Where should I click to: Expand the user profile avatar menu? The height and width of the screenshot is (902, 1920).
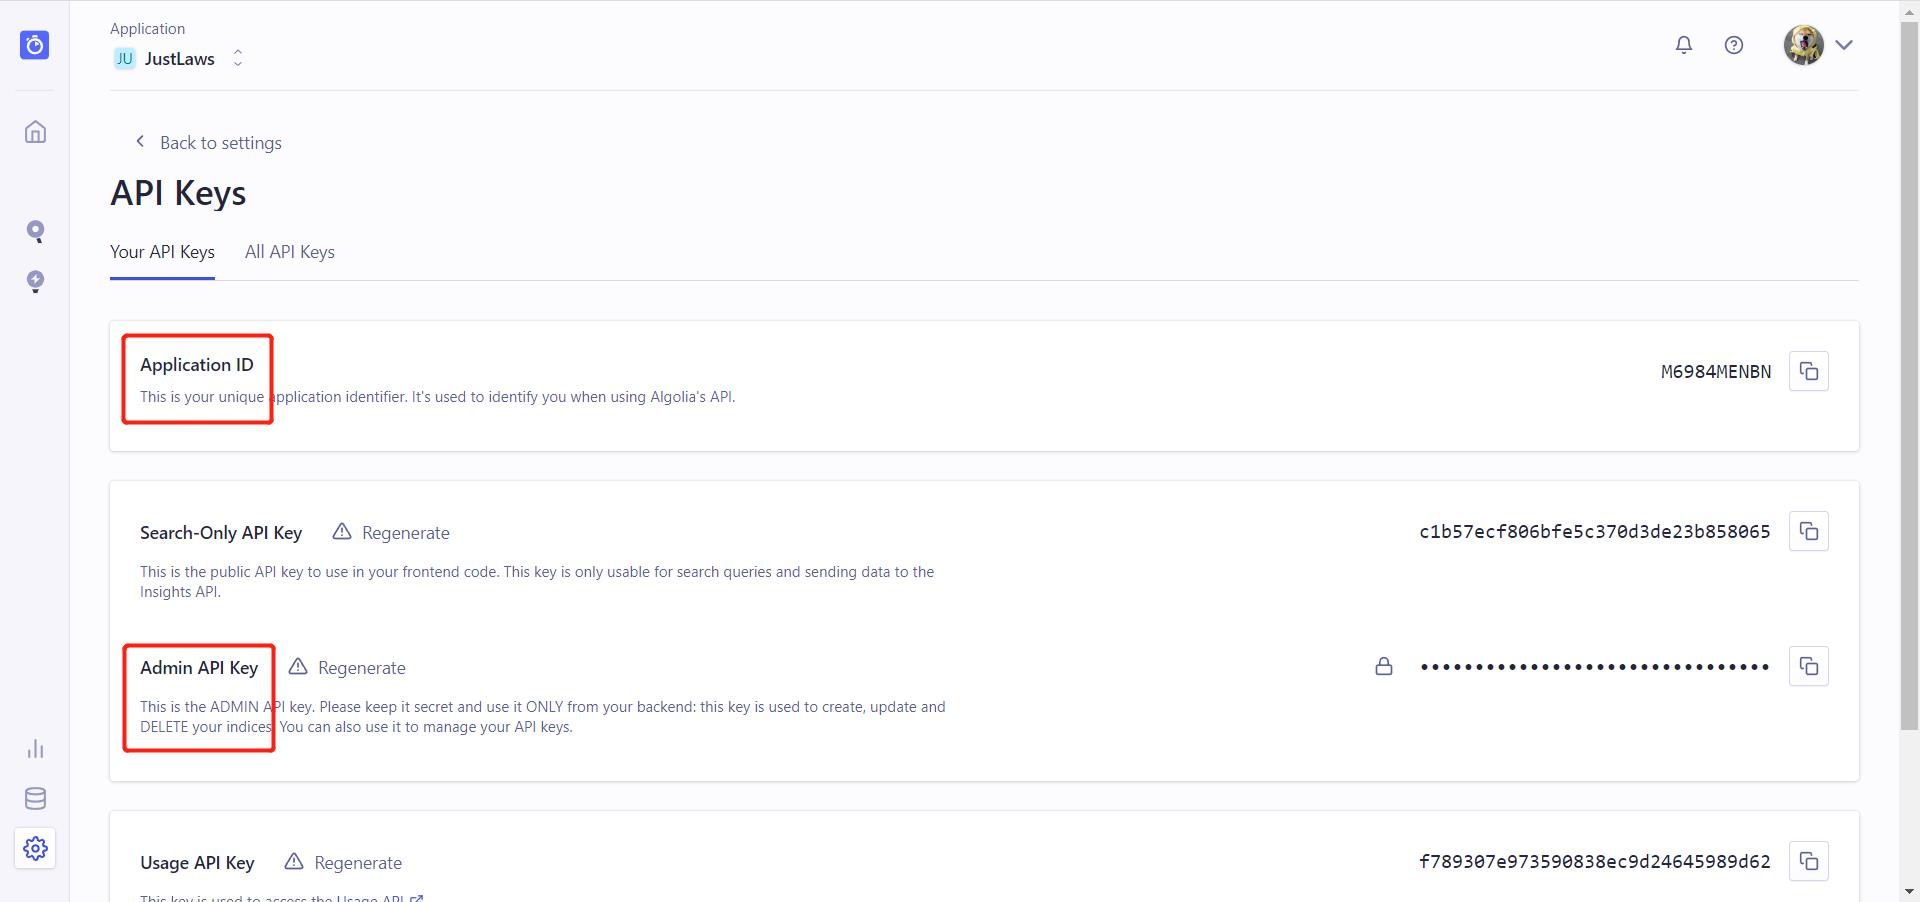click(1818, 45)
